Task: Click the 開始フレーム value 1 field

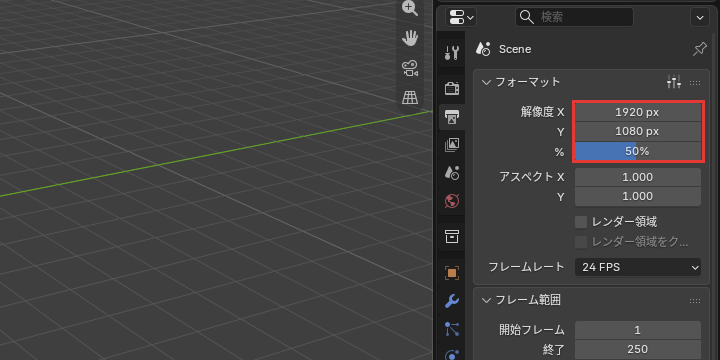Action: tap(638, 330)
